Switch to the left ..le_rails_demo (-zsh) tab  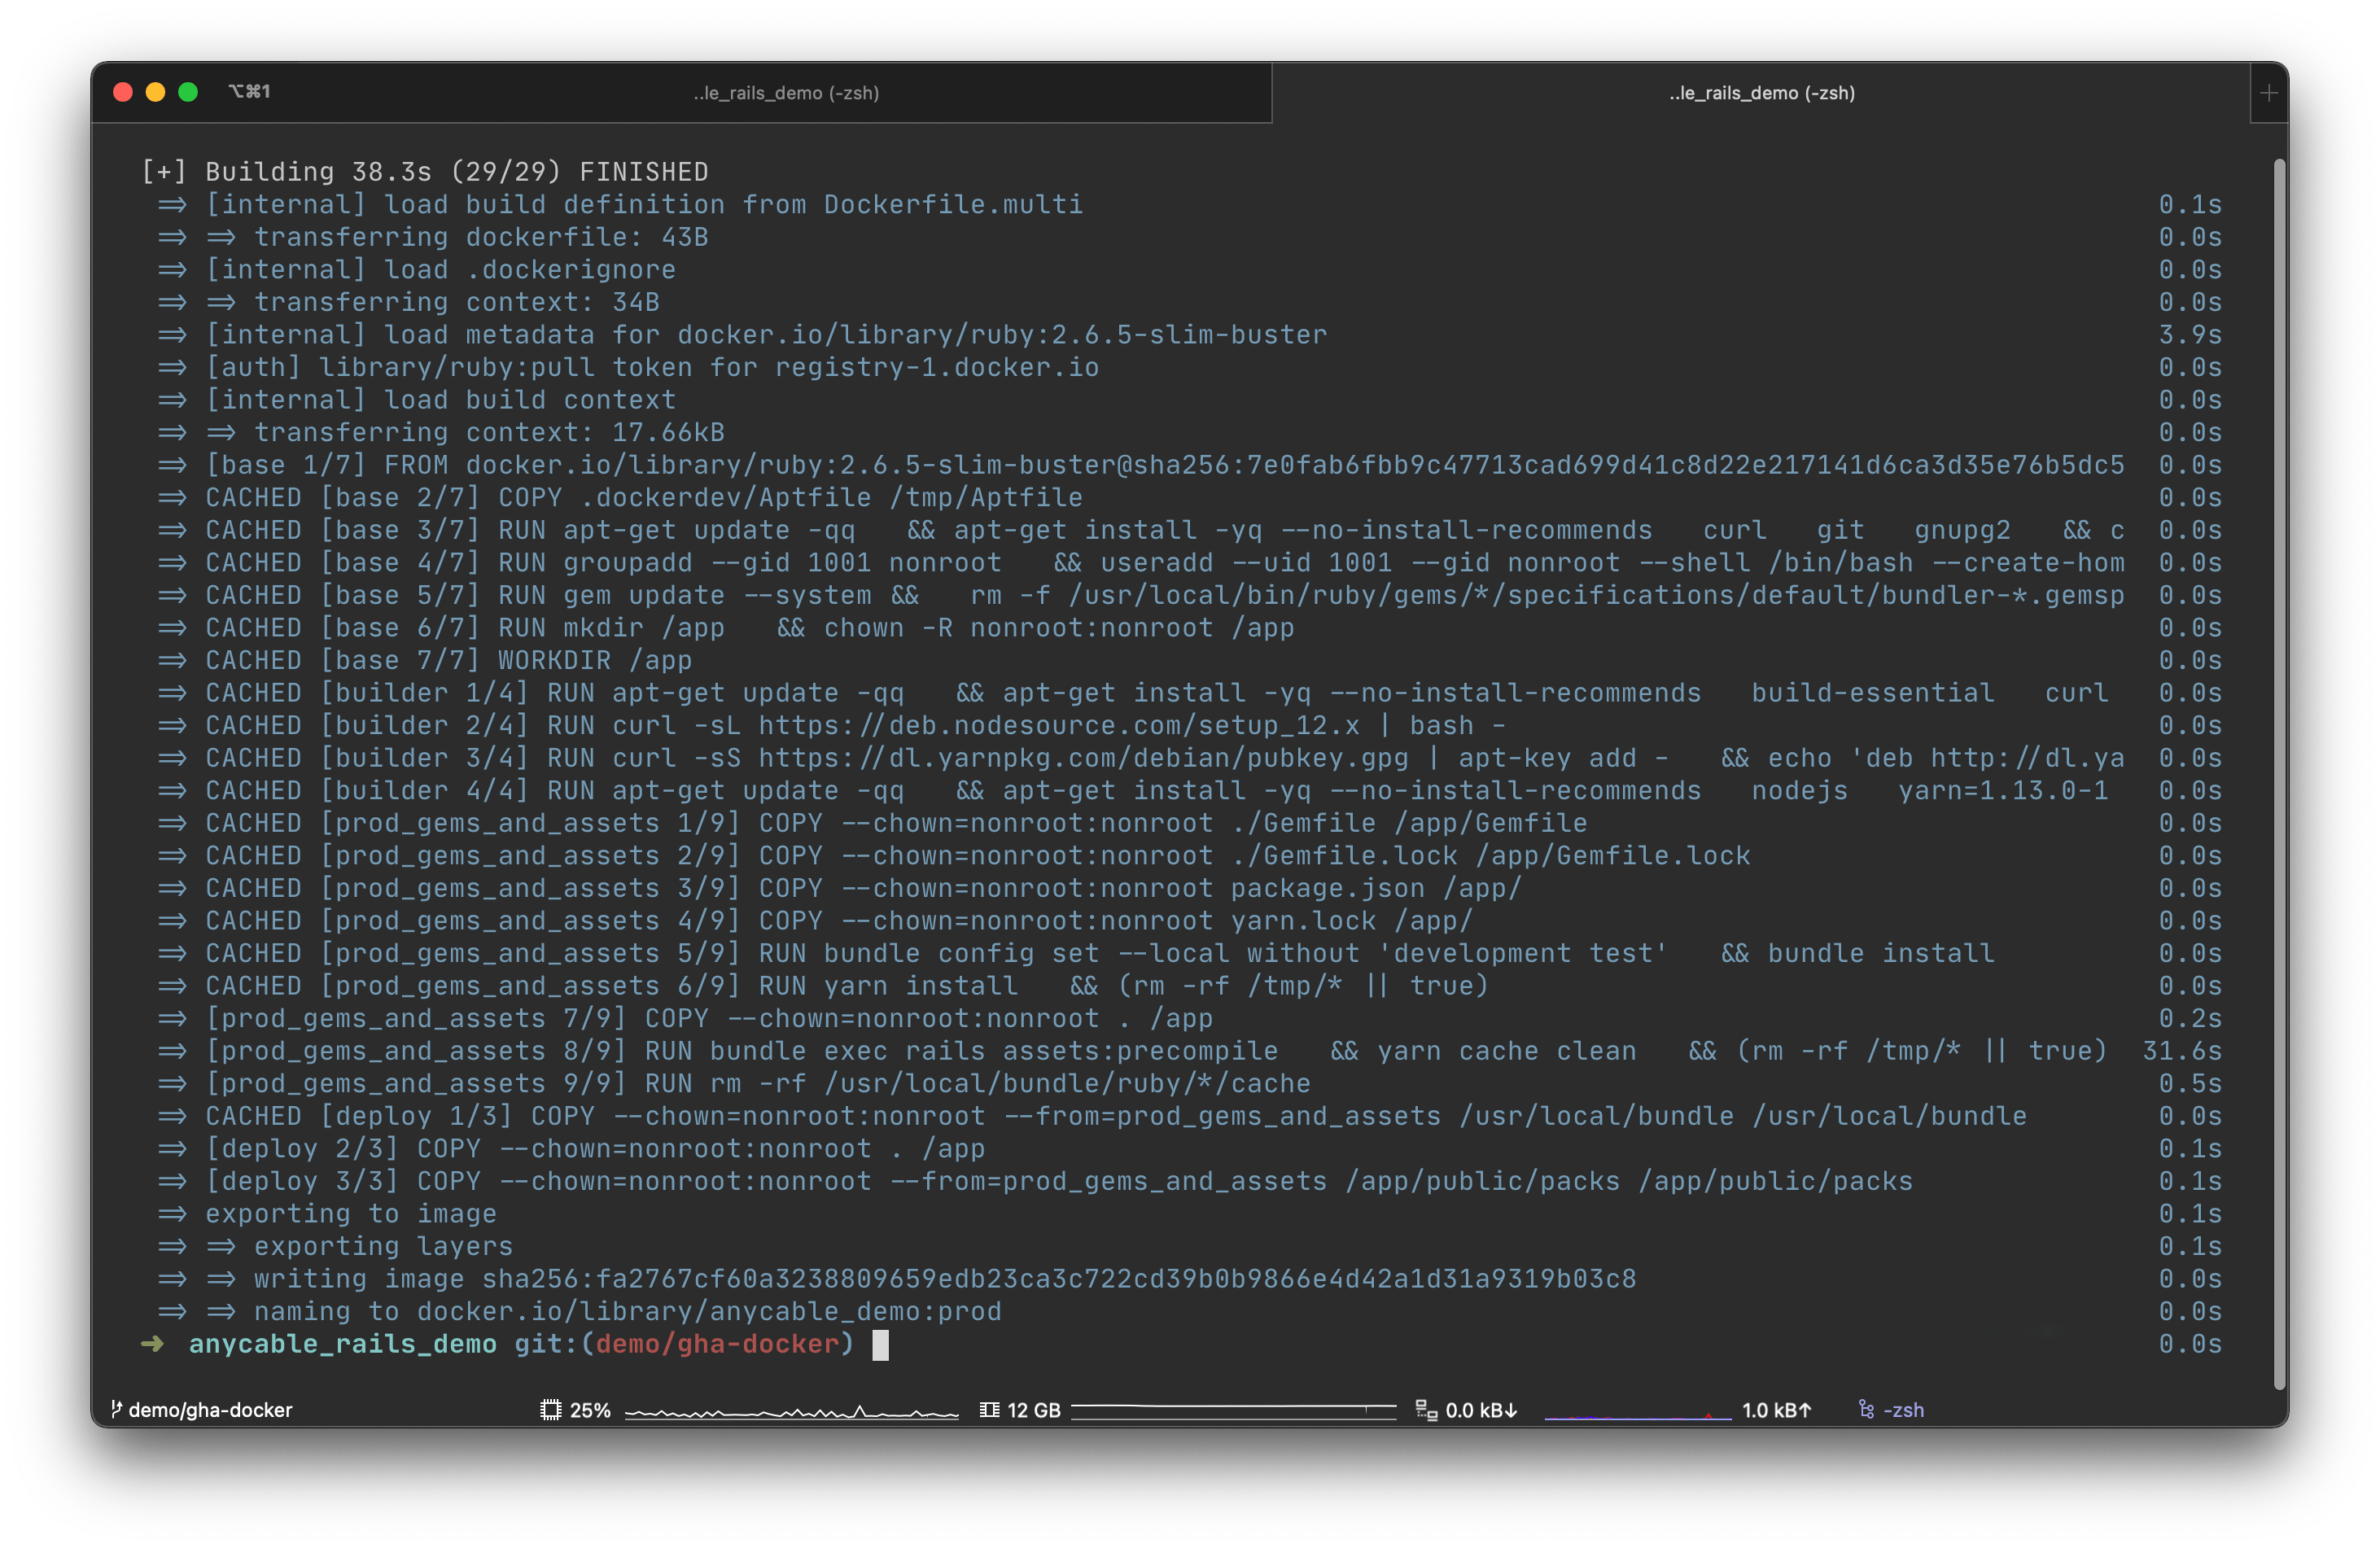(x=786, y=93)
